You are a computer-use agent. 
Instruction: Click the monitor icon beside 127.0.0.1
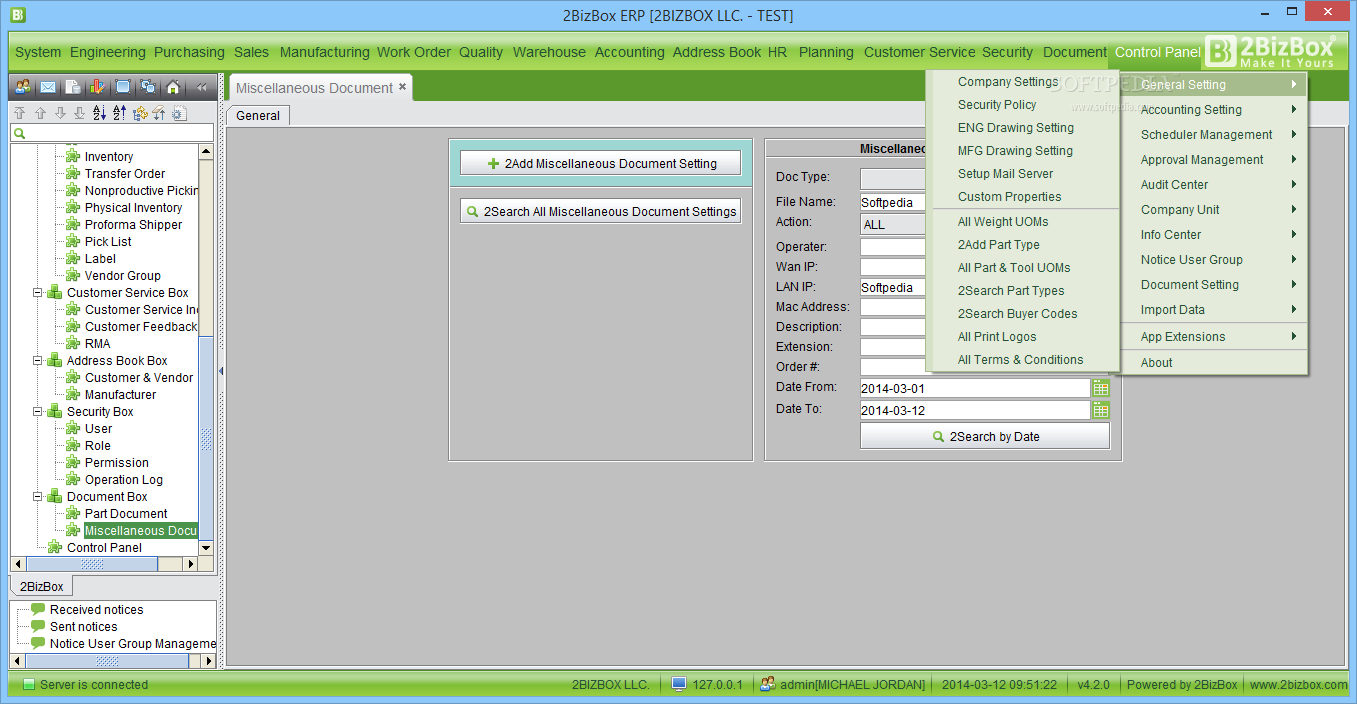pyautogui.click(x=679, y=685)
